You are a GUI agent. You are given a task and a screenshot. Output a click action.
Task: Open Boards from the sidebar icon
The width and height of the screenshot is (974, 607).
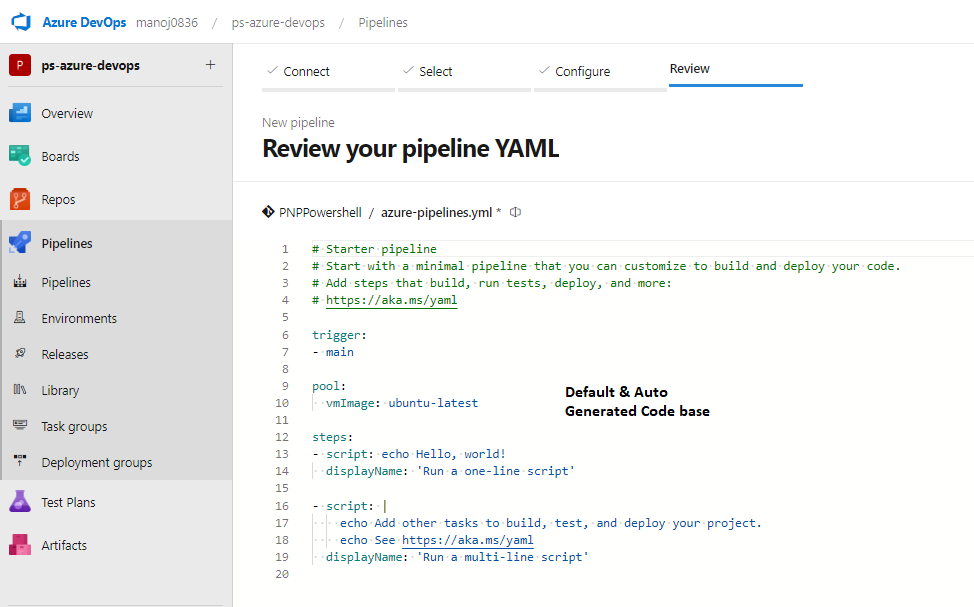point(20,156)
